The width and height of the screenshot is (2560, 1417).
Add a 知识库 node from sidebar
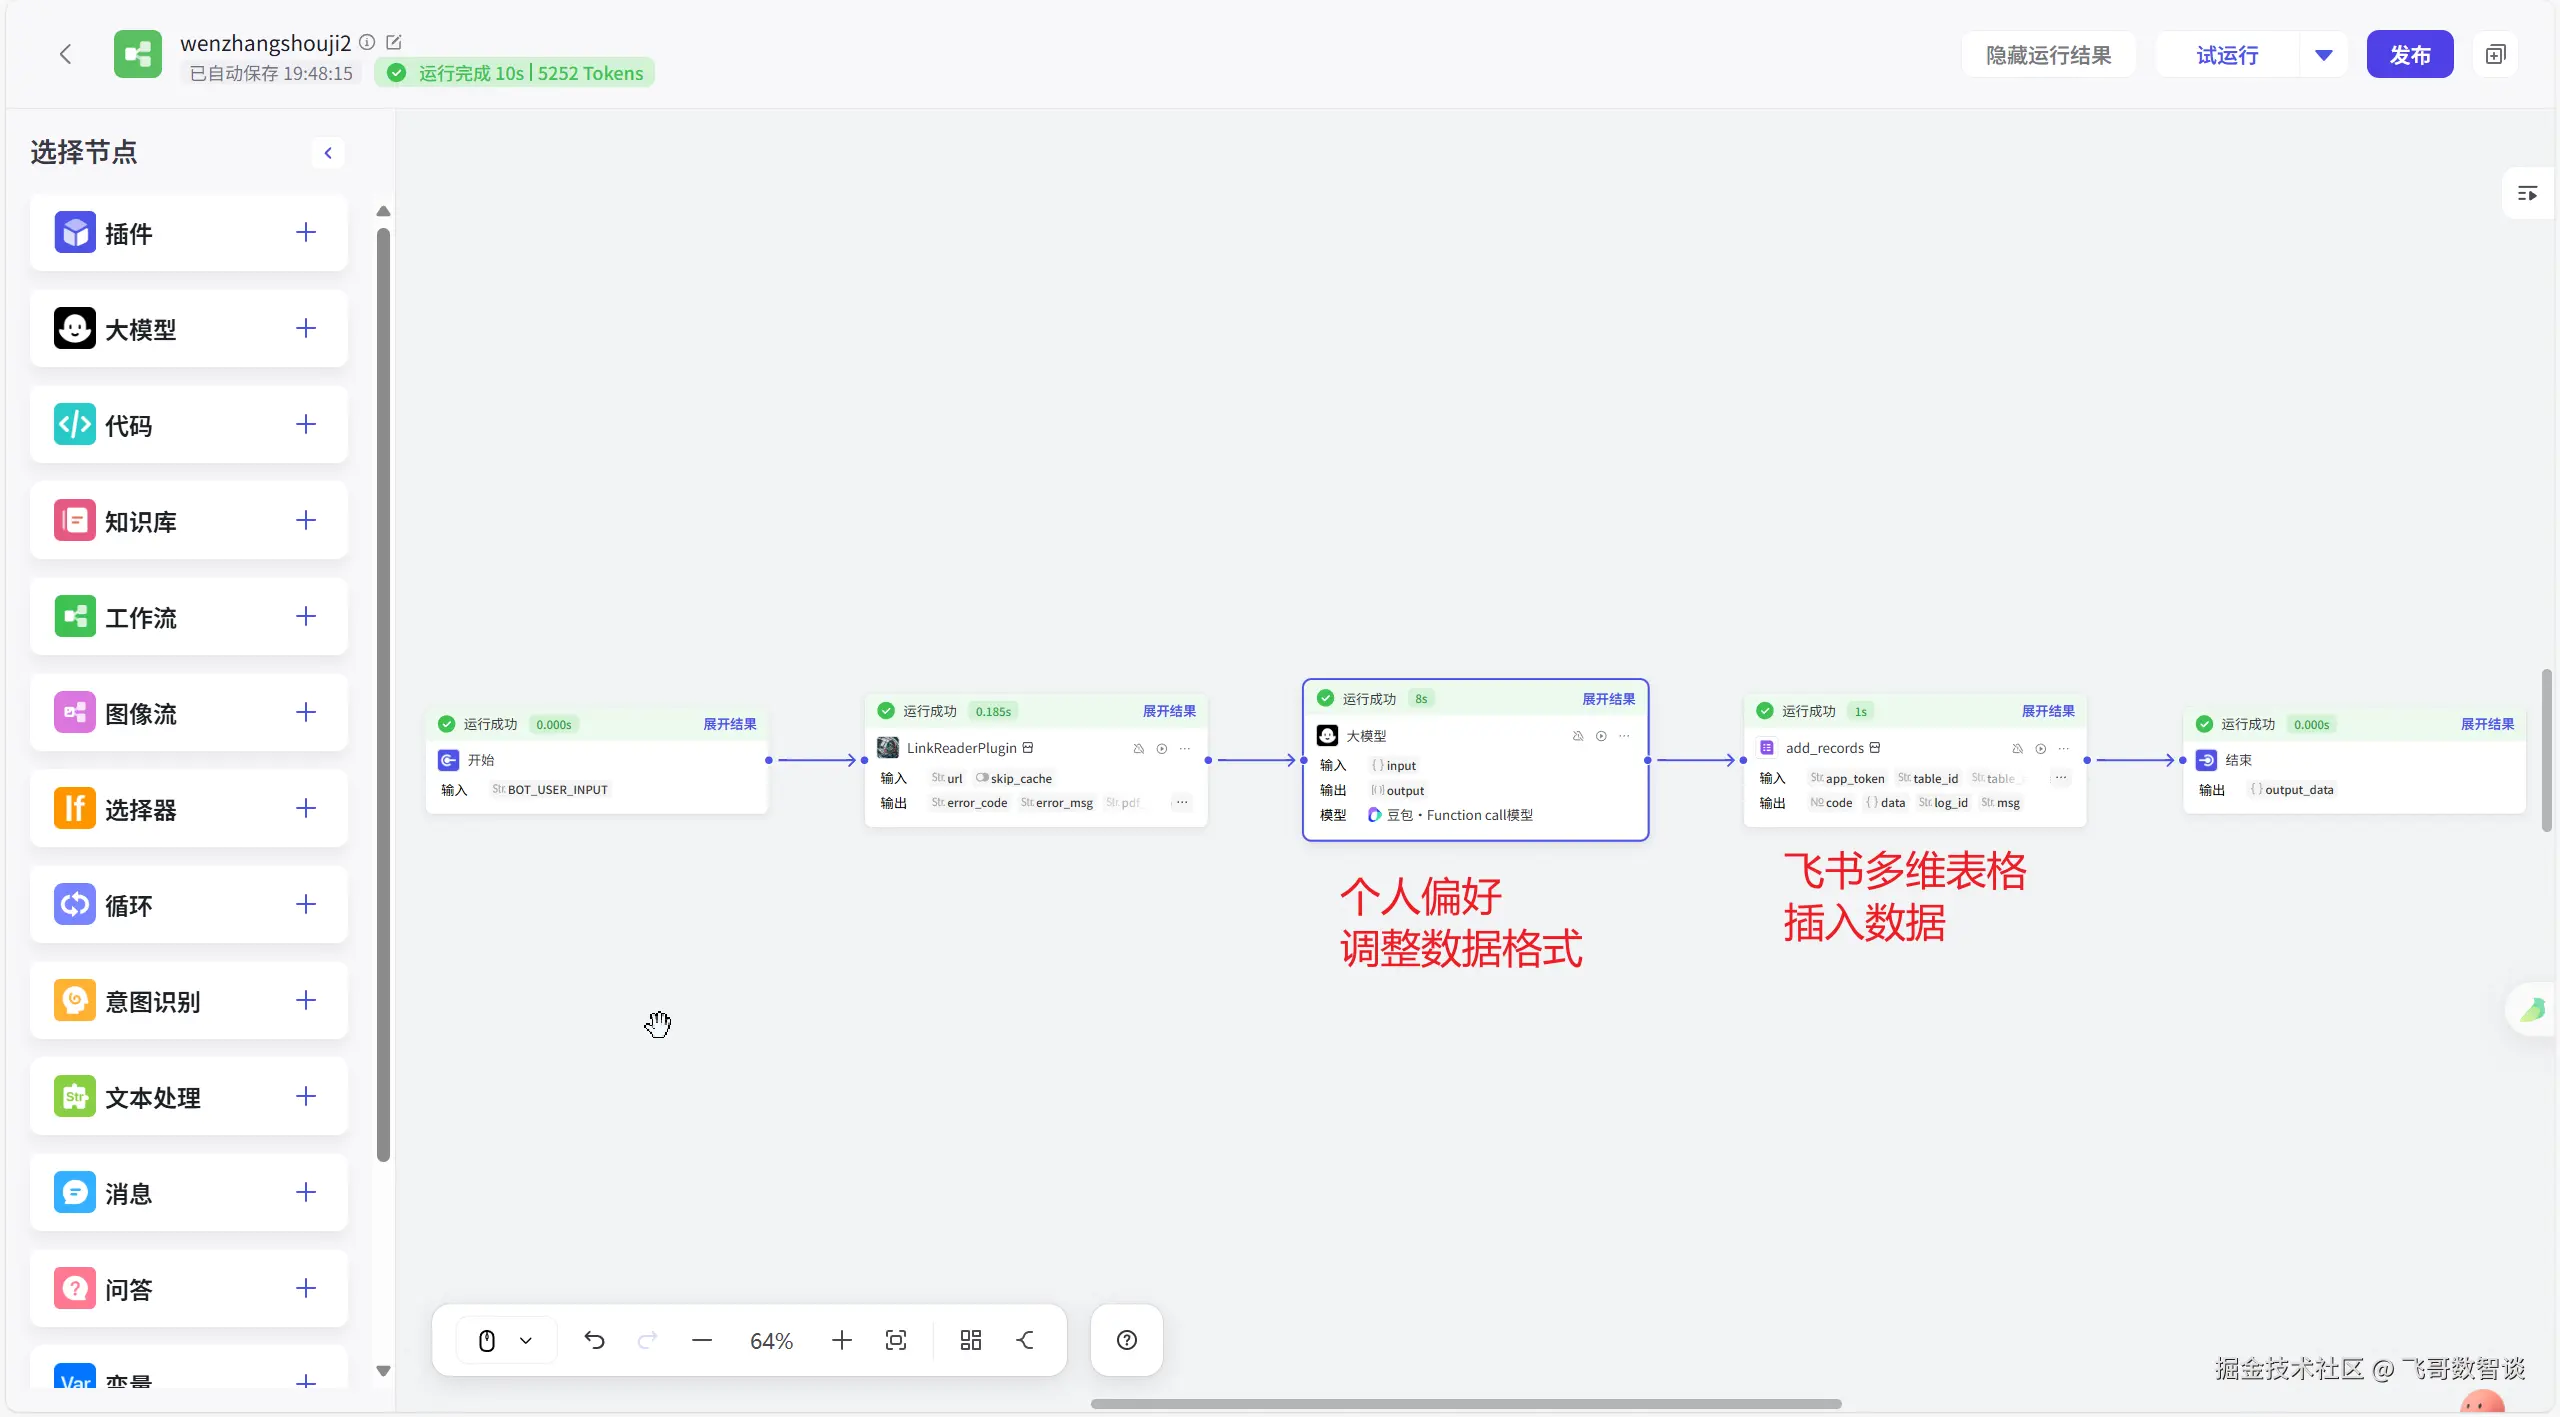coord(306,521)
